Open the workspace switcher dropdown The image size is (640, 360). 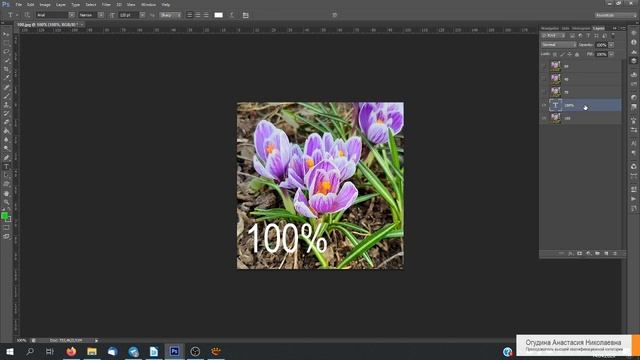tap(616, 15)
